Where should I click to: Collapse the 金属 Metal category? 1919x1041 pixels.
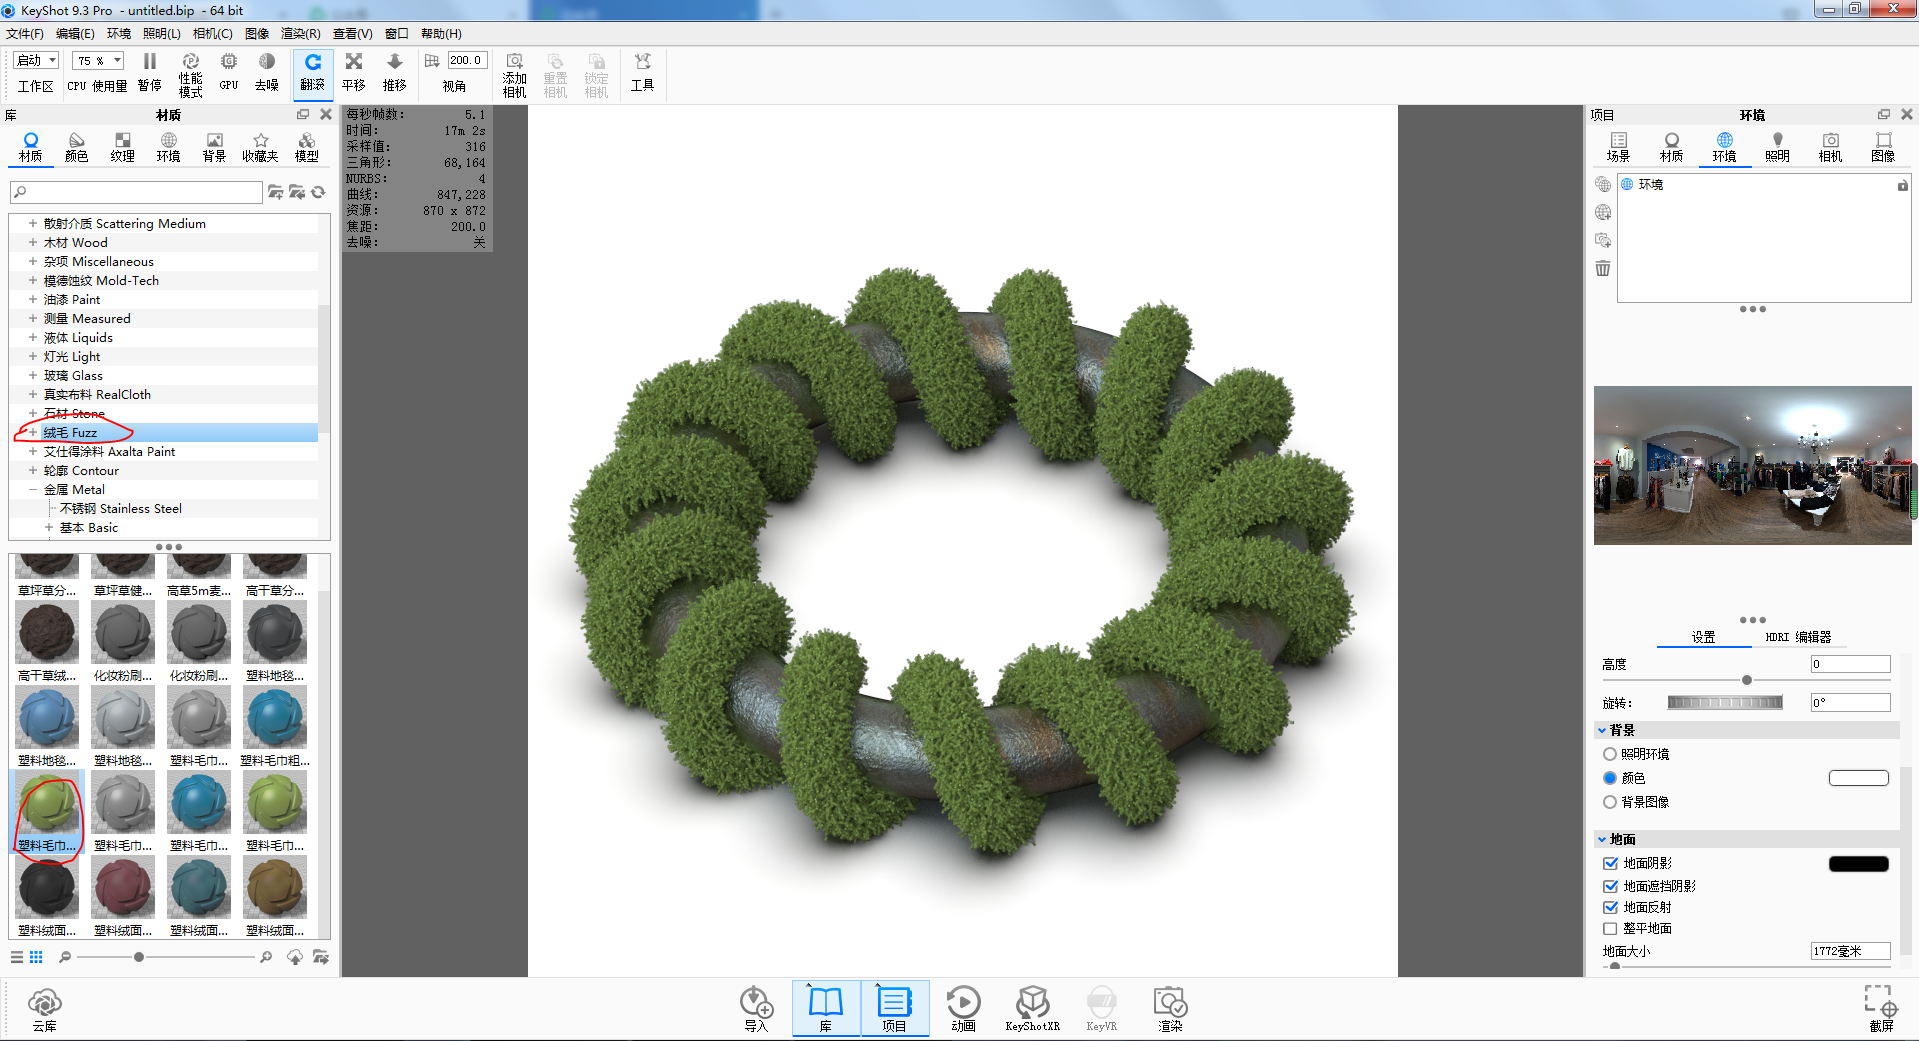[x=33, y=489]
